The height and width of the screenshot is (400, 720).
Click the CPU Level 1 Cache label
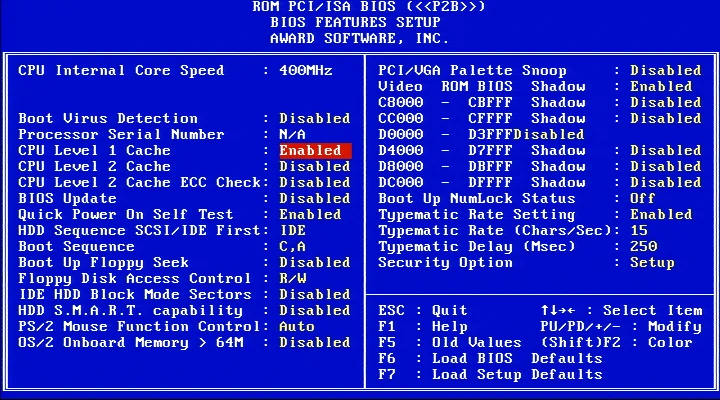94,151
